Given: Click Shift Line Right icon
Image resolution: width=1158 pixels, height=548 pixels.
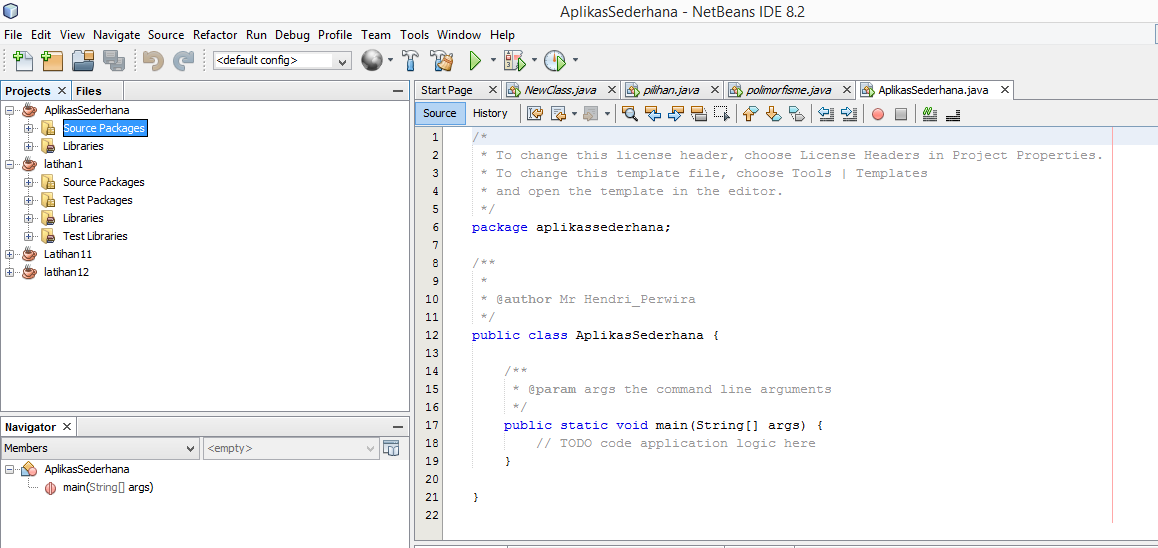Looking at the screenshot, I should tap(849, 114).
